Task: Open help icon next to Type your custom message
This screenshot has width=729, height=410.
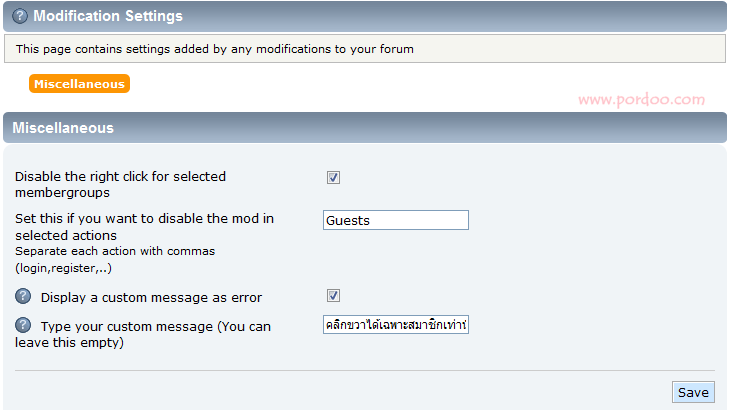Action: coord(23,325)
